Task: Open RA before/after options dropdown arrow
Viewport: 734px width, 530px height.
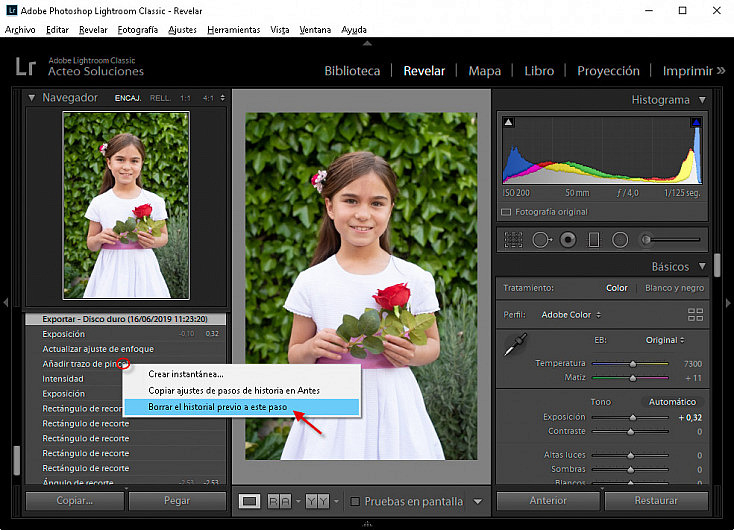Action: coord(298,501)
